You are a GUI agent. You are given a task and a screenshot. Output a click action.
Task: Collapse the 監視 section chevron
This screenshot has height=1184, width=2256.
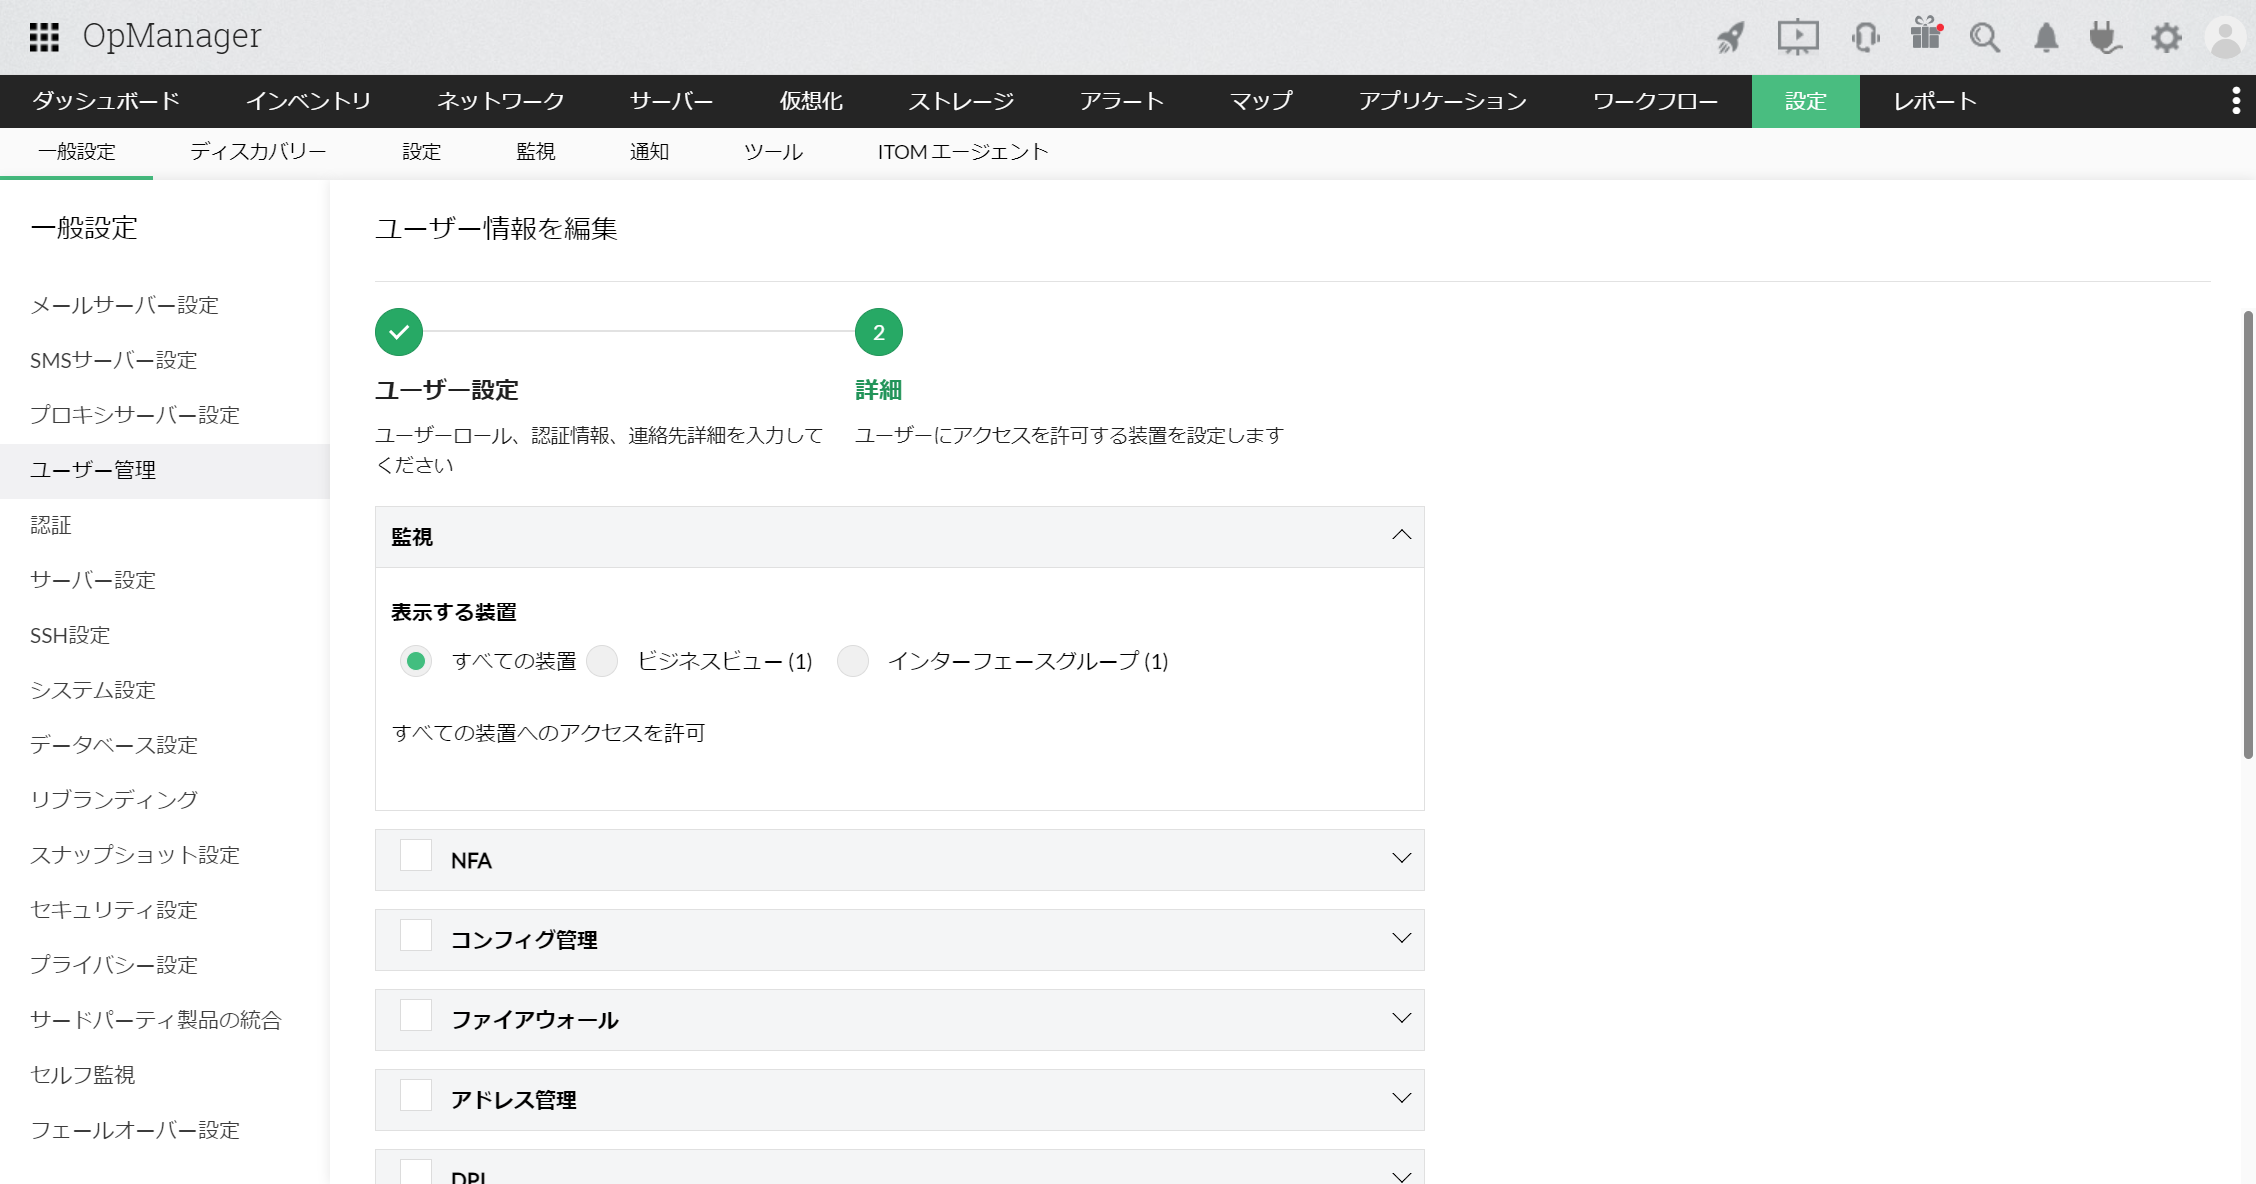pos(1401,536)
